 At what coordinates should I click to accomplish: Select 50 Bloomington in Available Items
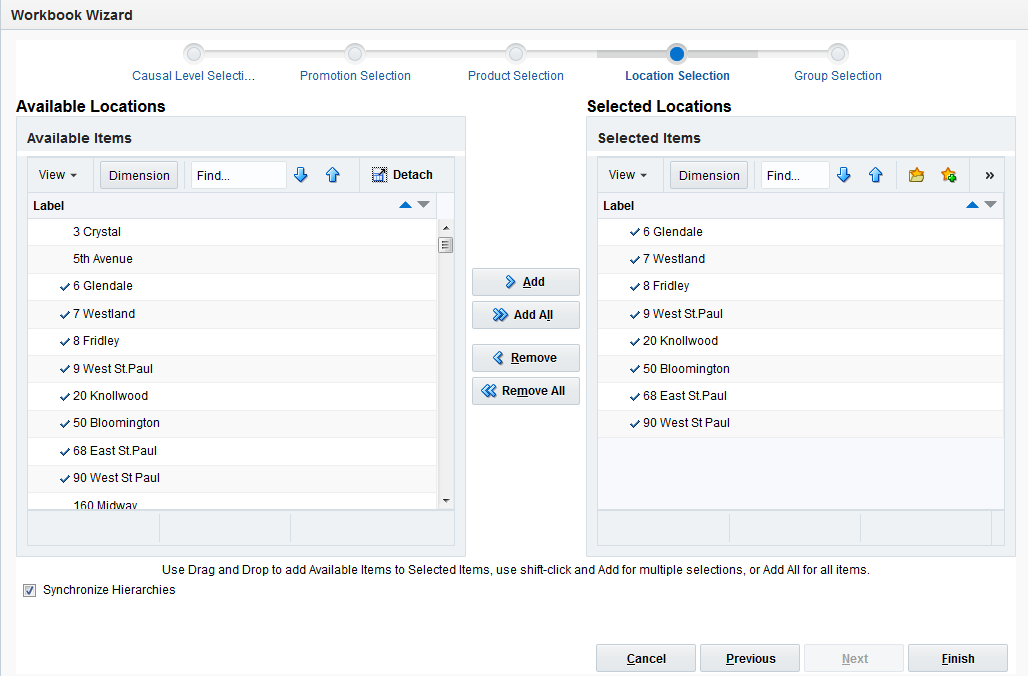coord(232,424)
